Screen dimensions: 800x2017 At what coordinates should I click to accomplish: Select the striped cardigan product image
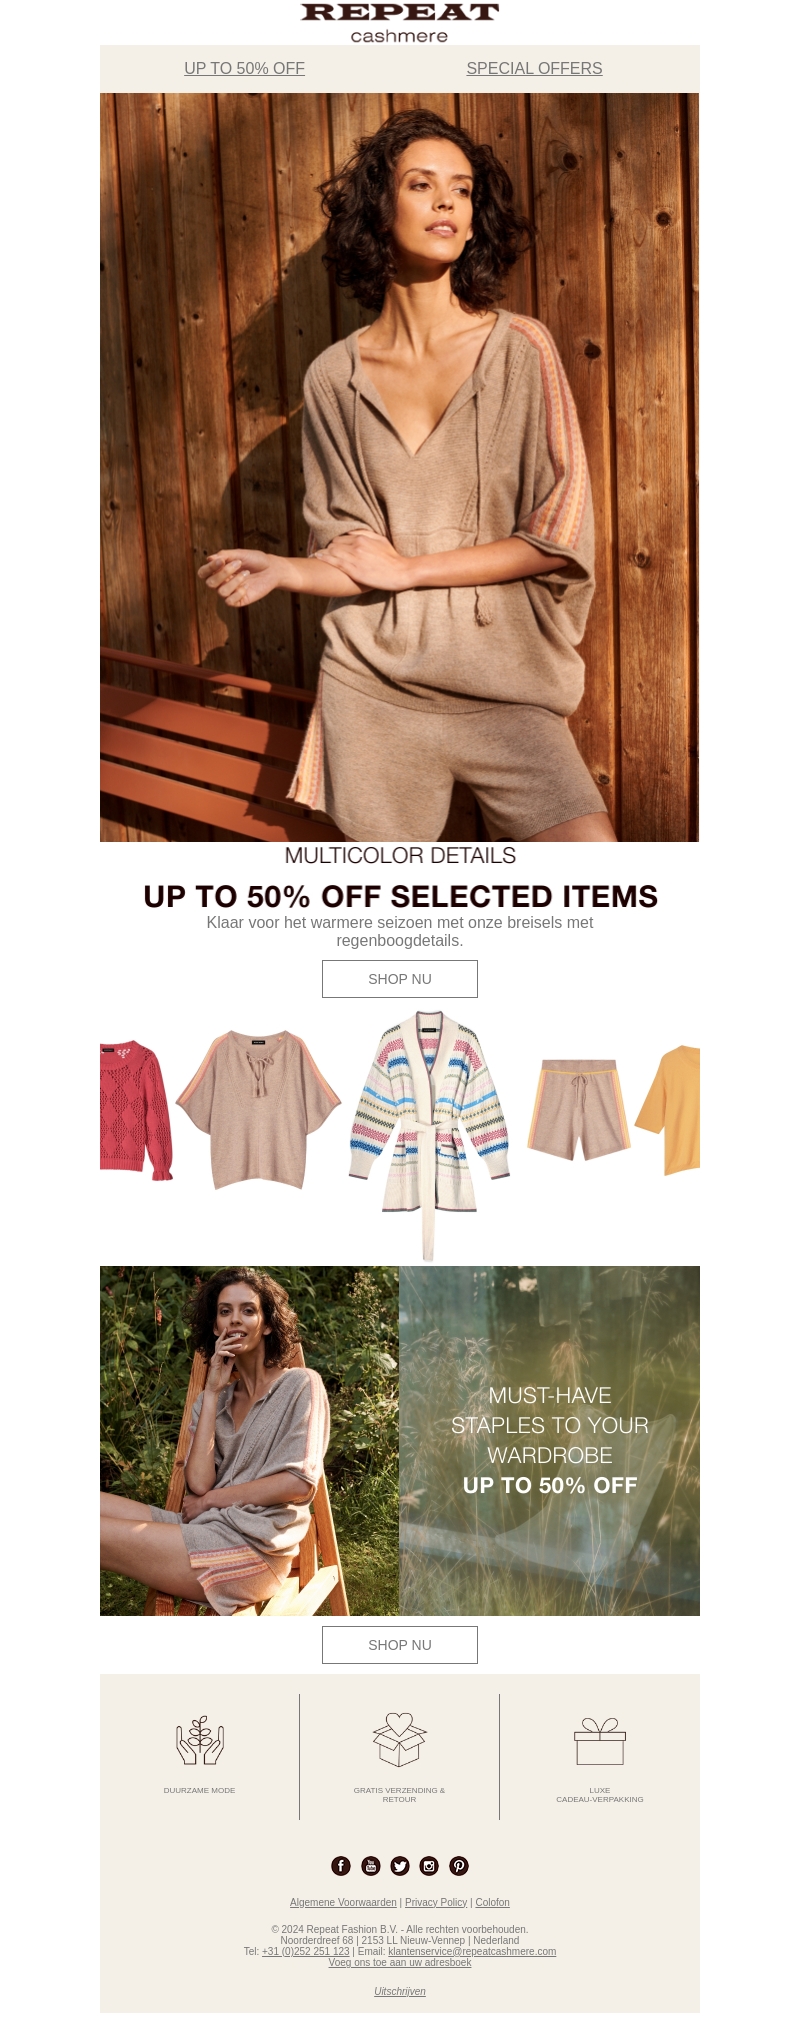[429, 1135]
